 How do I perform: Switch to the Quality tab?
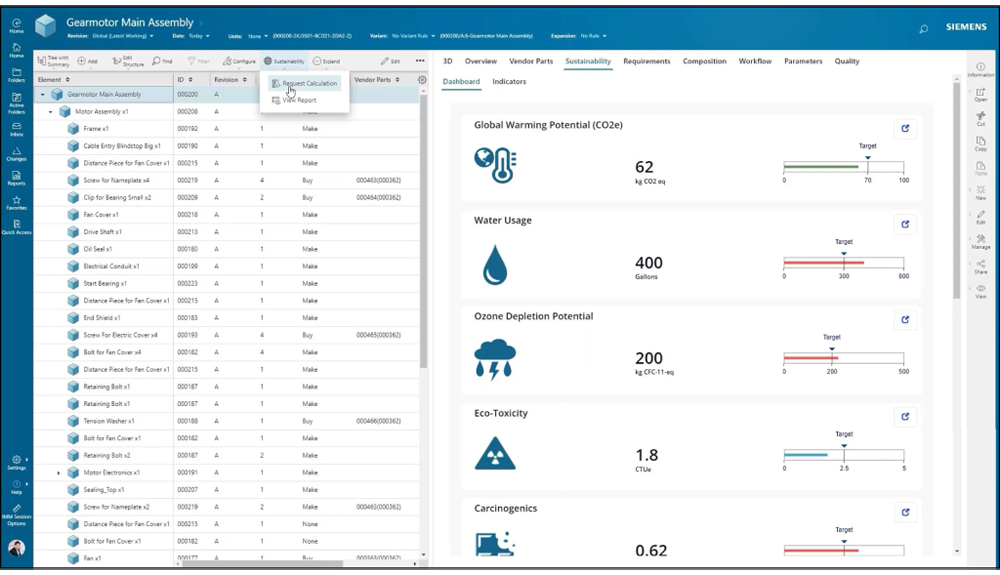coord(847,61)
